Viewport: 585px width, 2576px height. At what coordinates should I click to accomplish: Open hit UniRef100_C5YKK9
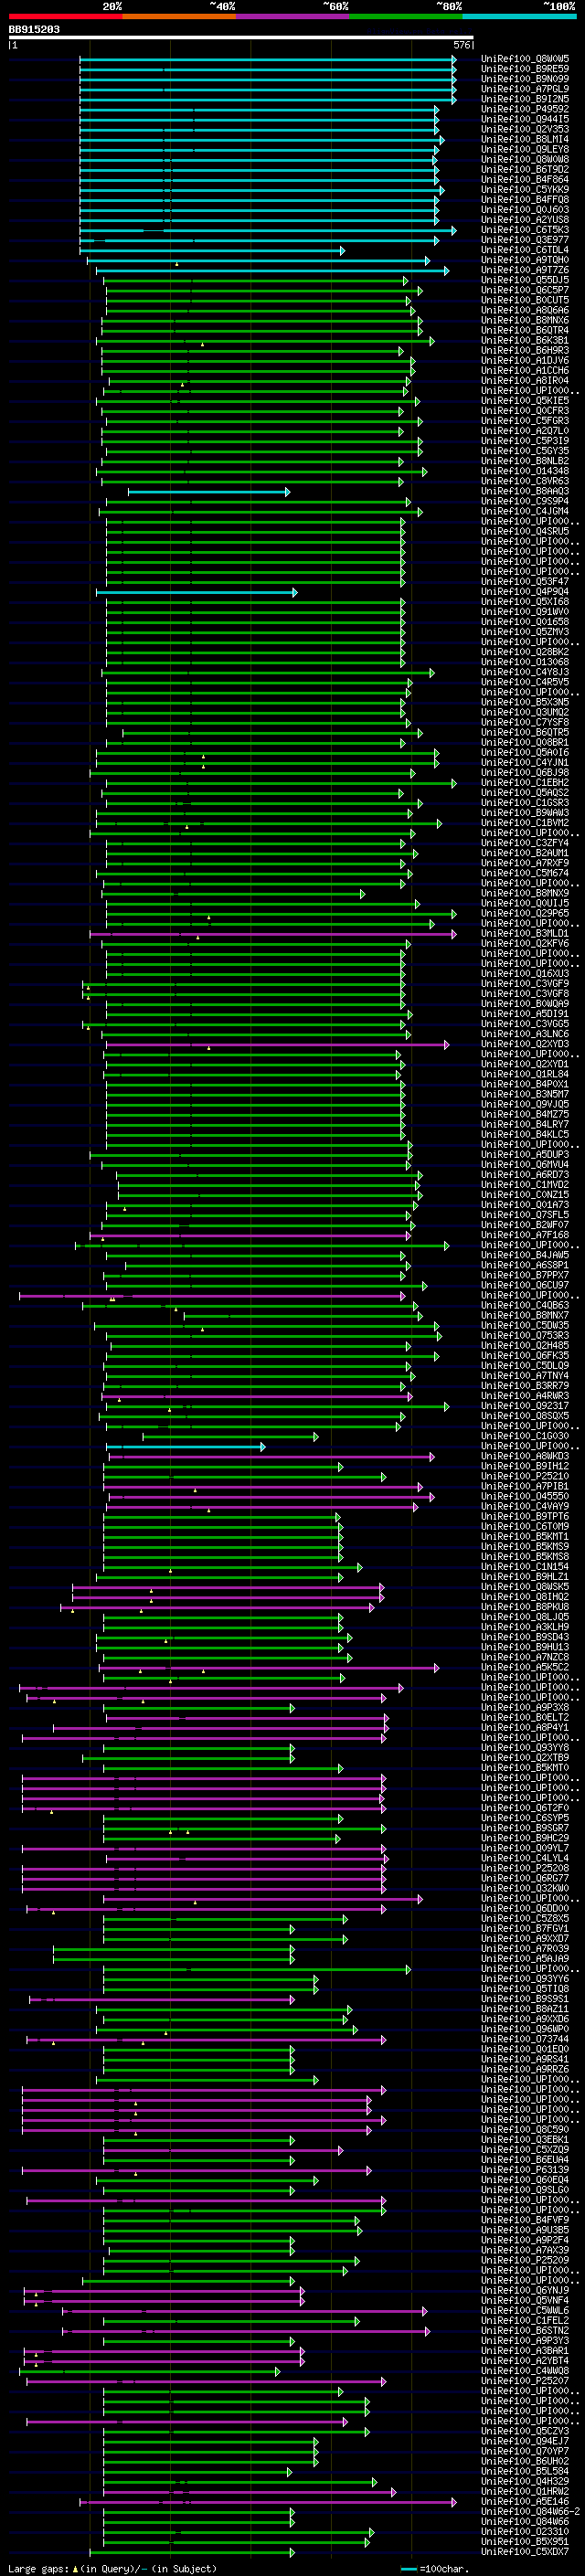click(525, 190)
